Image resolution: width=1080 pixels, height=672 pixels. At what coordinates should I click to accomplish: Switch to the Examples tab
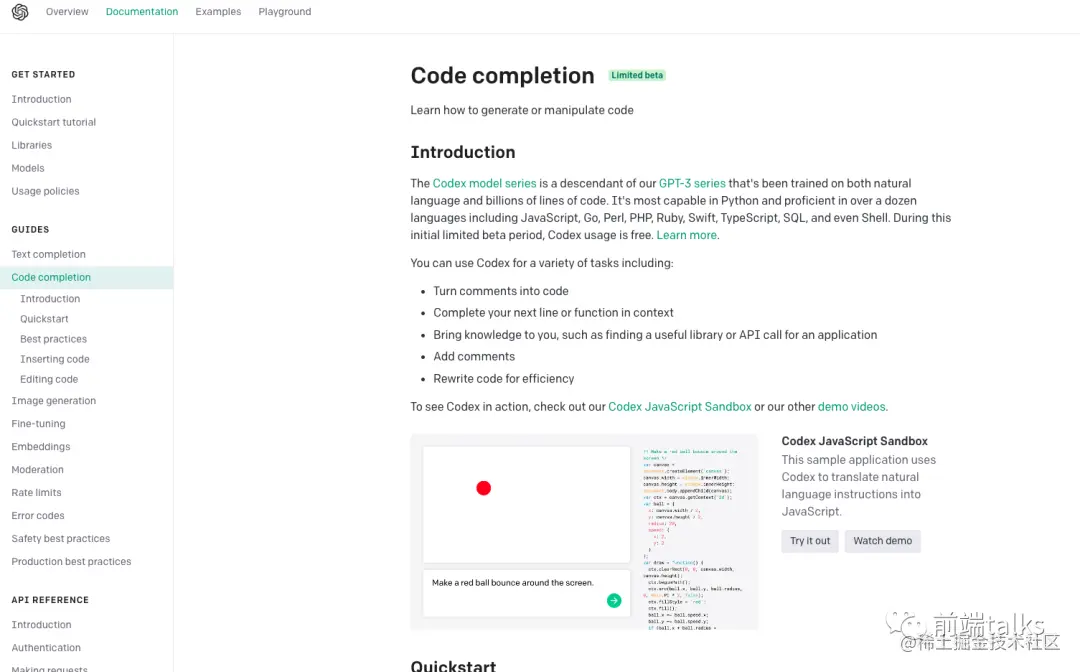218,12
